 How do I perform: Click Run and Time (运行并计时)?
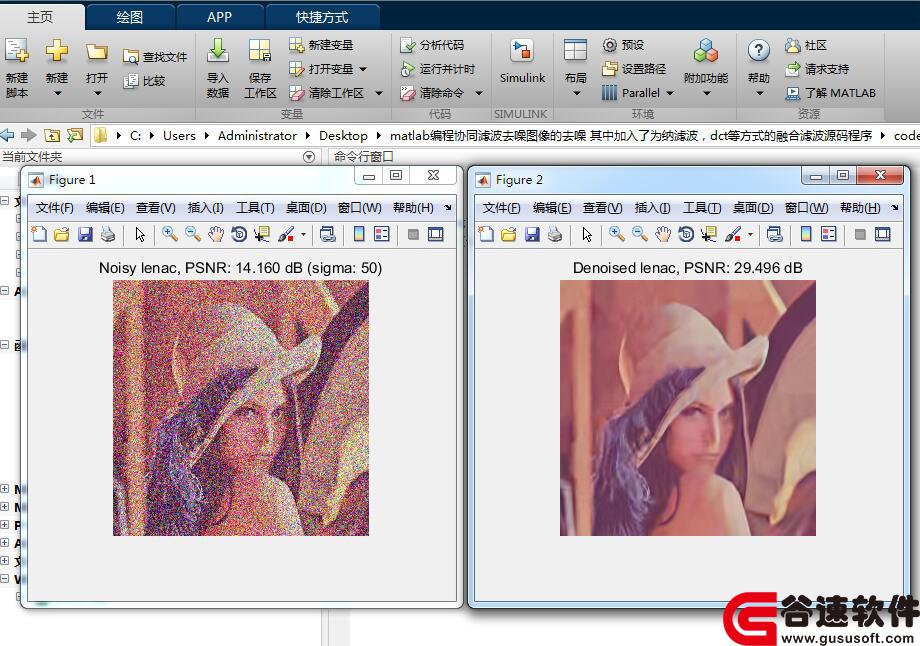437,69
